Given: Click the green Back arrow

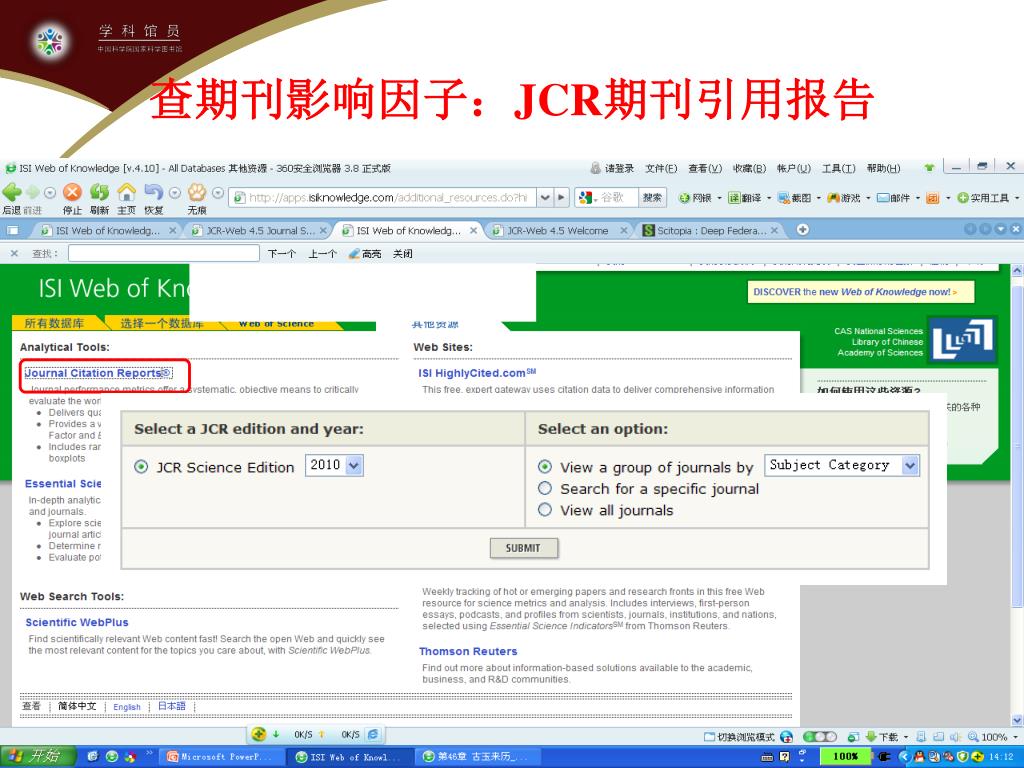Looking at the screenshot, I should tap(12, 192).
